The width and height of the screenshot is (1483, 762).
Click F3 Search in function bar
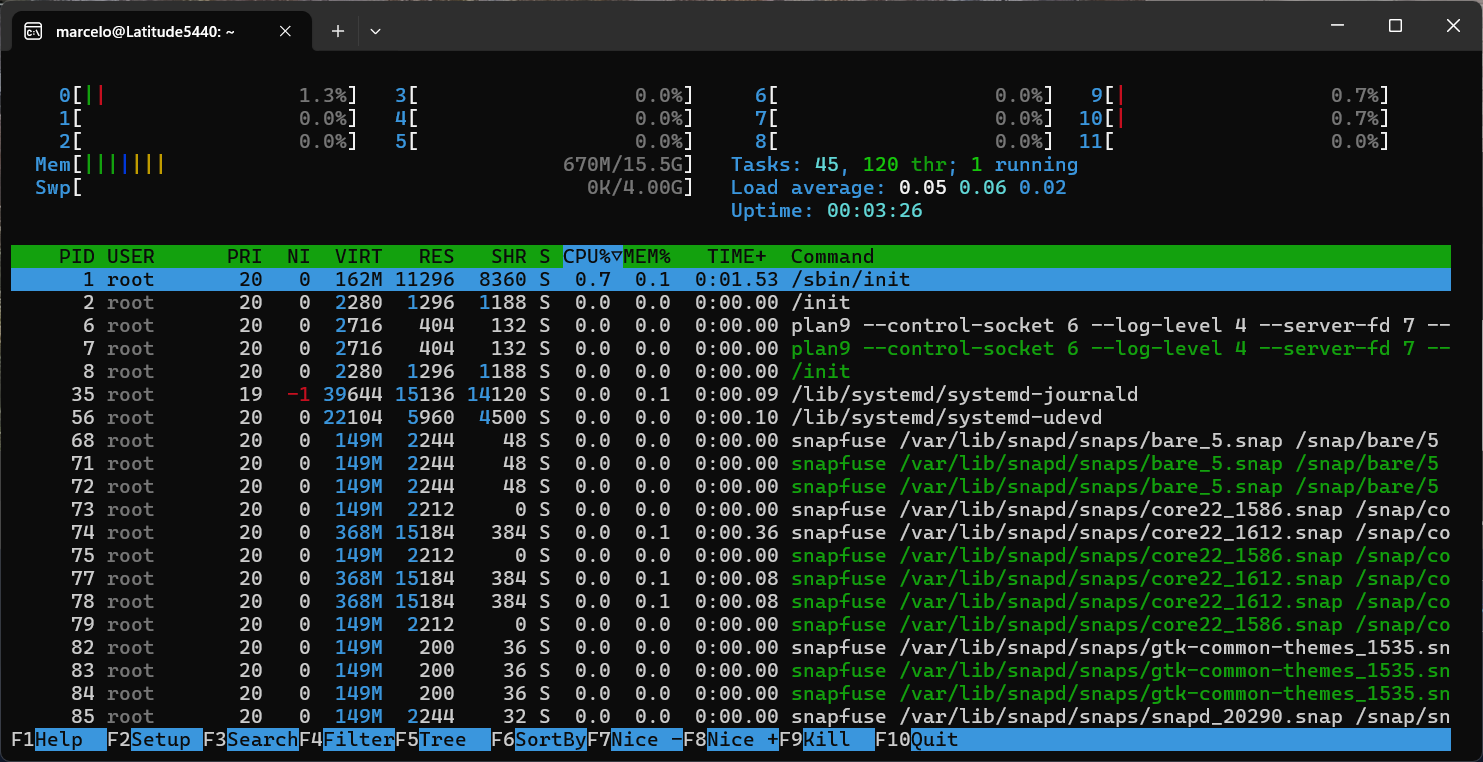pos(251,740)
